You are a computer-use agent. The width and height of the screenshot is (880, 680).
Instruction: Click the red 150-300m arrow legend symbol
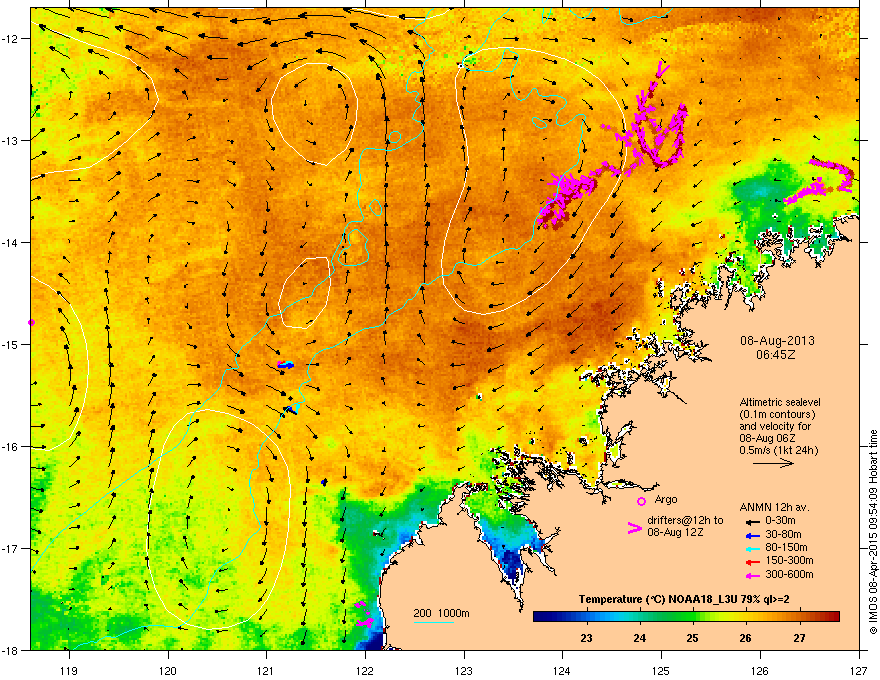(752, 562)
